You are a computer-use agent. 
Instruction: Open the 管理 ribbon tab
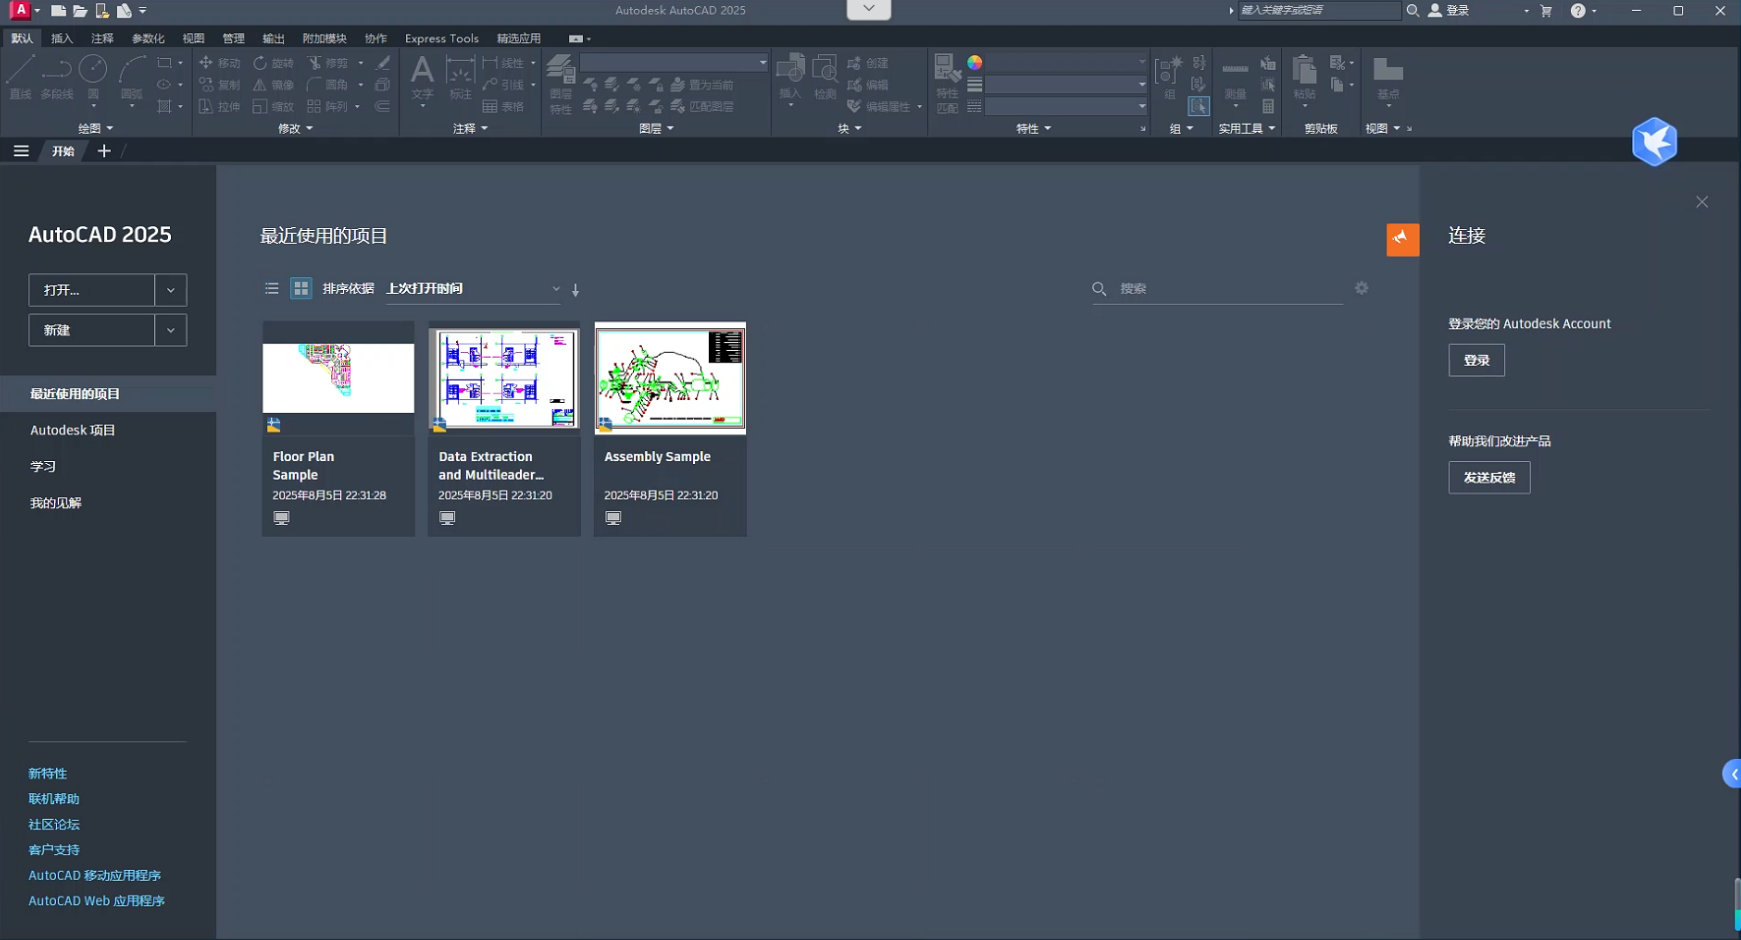[x=233, y=38]
